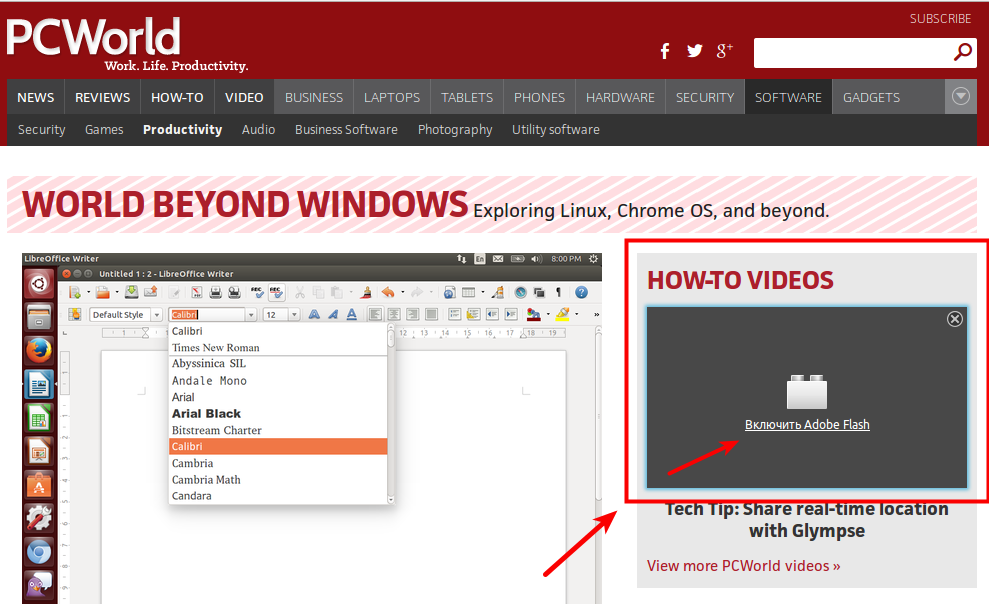Open Firefox from the Ubuntu launcher
Image resolution: width=989 pixels, height=608 pixels.
[x=38, y=351]
